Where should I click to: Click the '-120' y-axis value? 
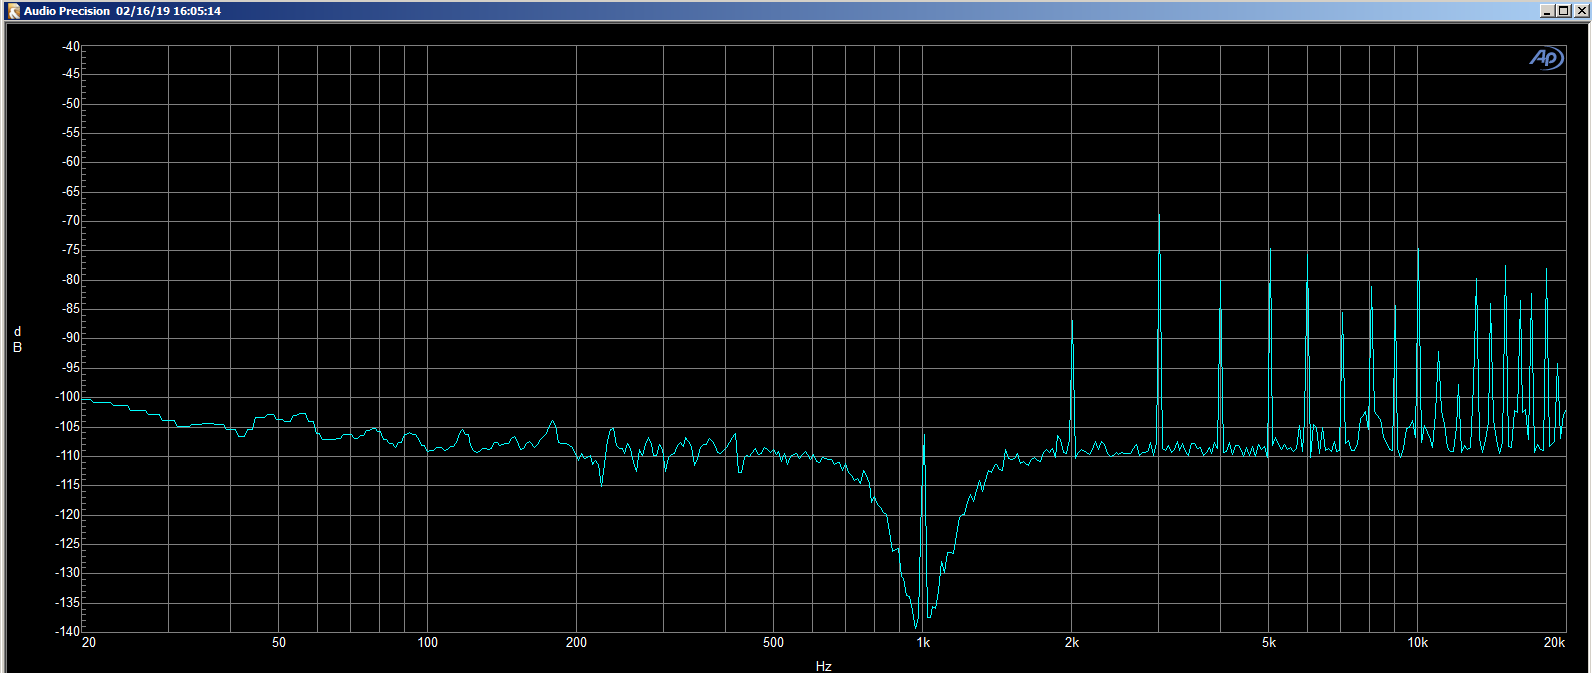click(68, 514)
